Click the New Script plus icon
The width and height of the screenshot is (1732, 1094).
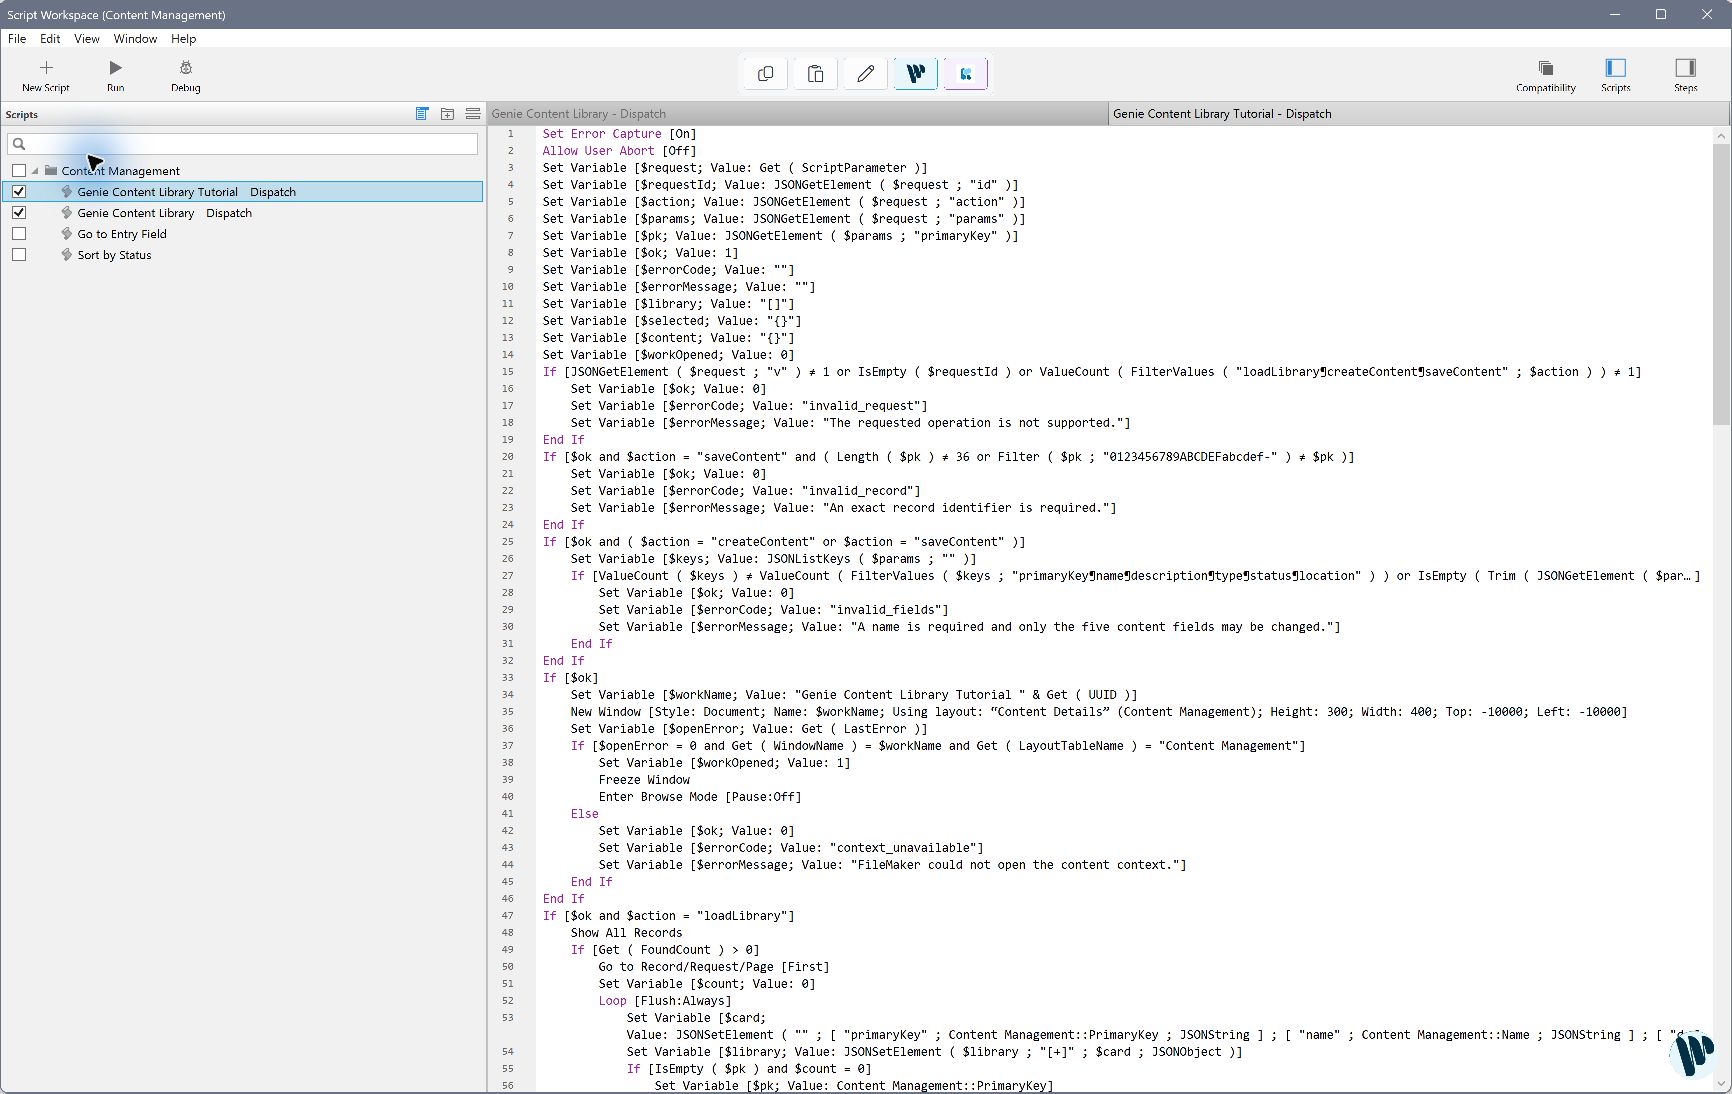click(x=46, y=68)
